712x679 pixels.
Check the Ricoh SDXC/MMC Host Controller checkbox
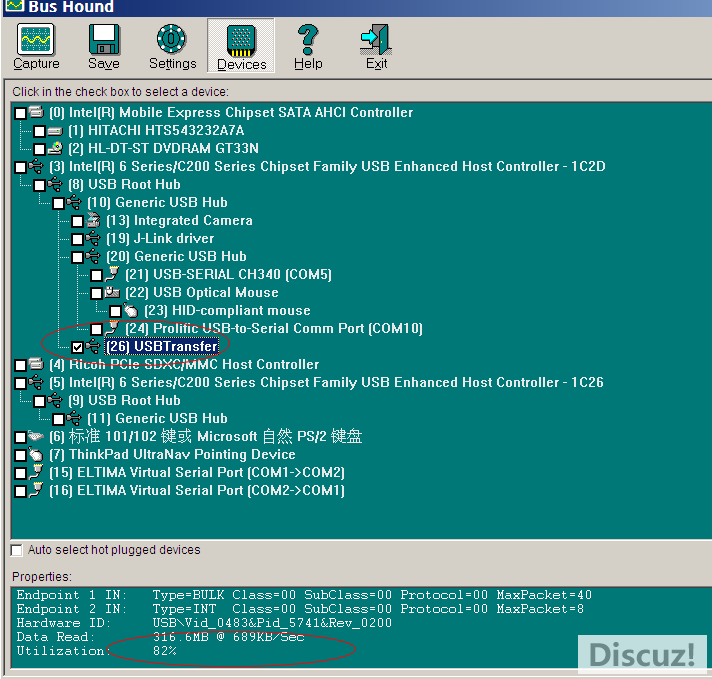(20, 365)
